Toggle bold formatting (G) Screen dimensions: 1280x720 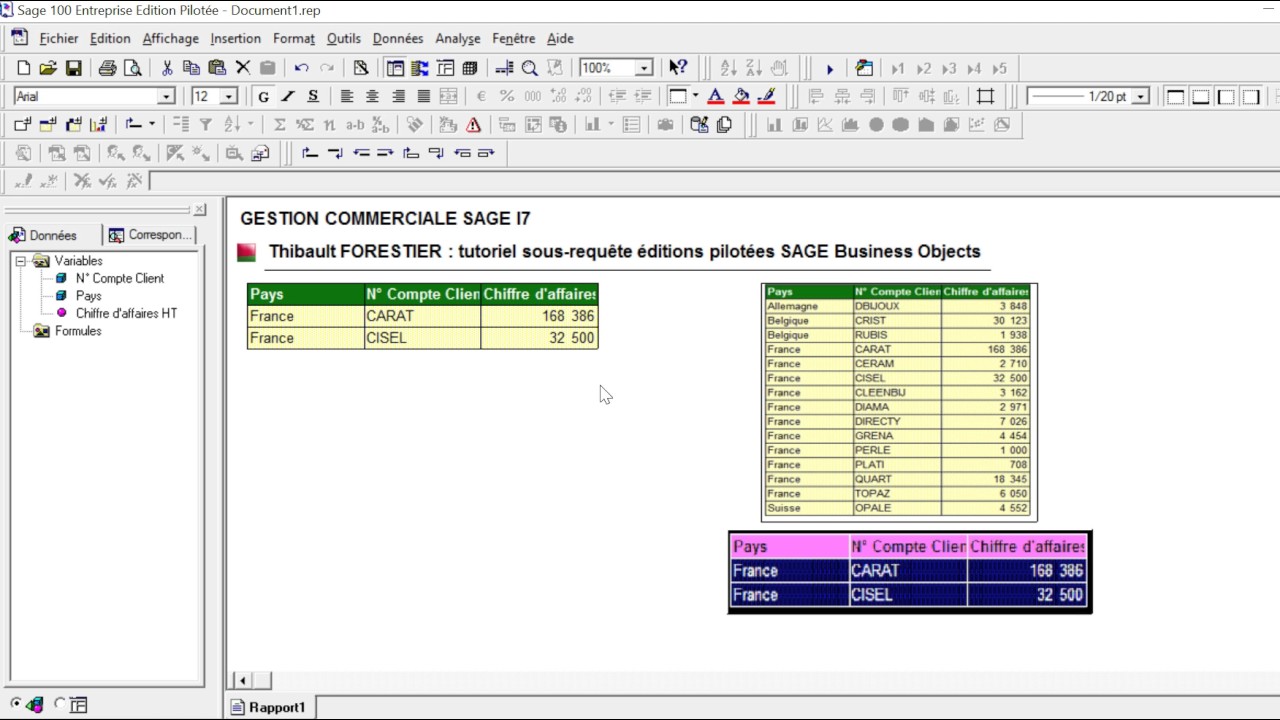[x=263, y=96]
